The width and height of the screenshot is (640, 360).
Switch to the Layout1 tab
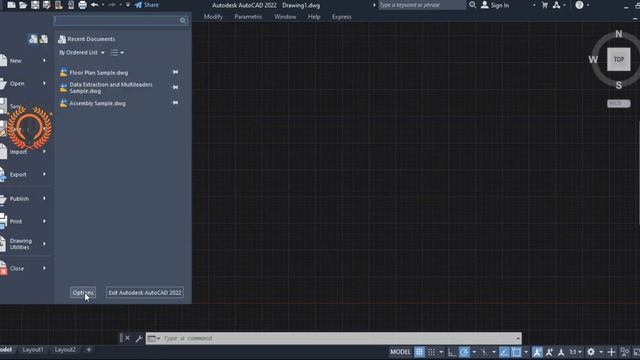click(33, 350)
